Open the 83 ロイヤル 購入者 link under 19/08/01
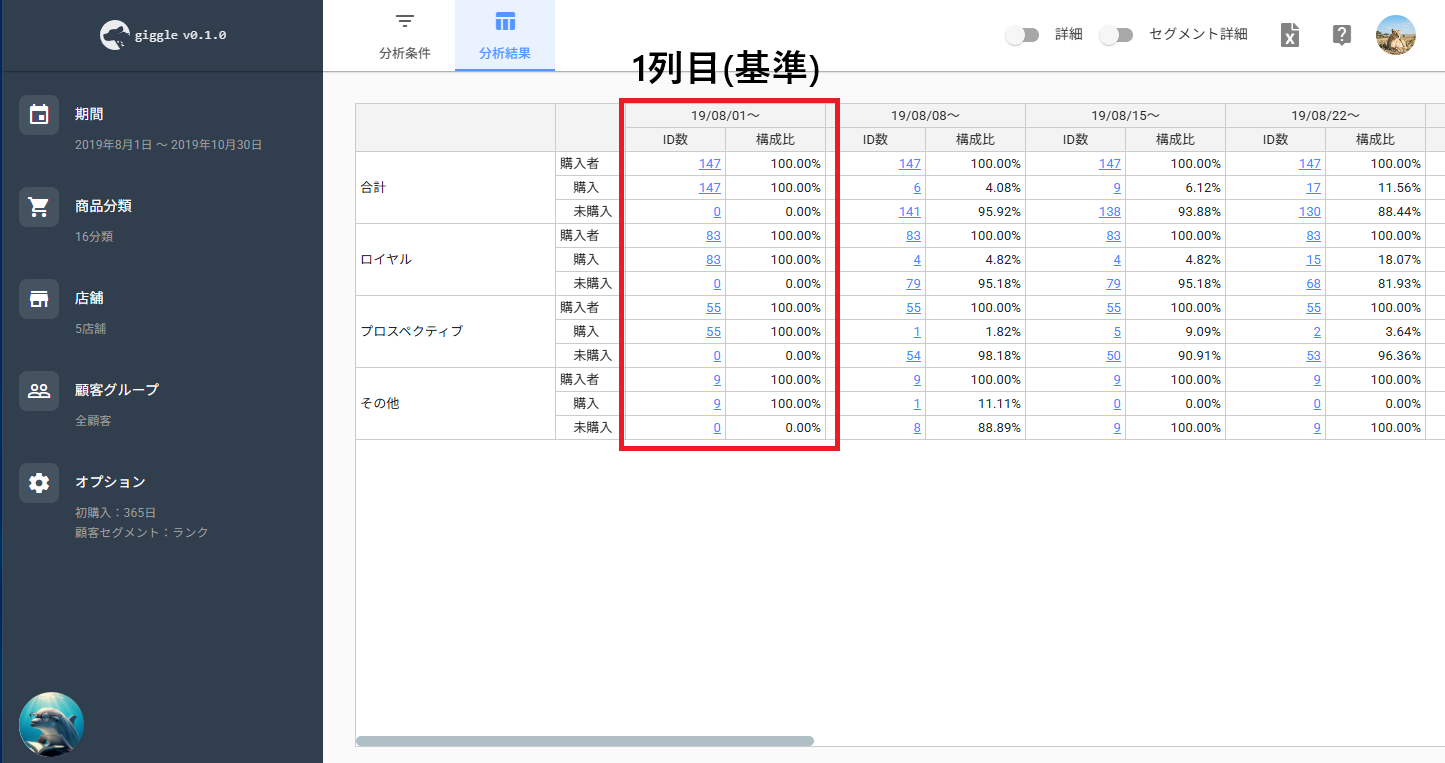 pos(713,236)
